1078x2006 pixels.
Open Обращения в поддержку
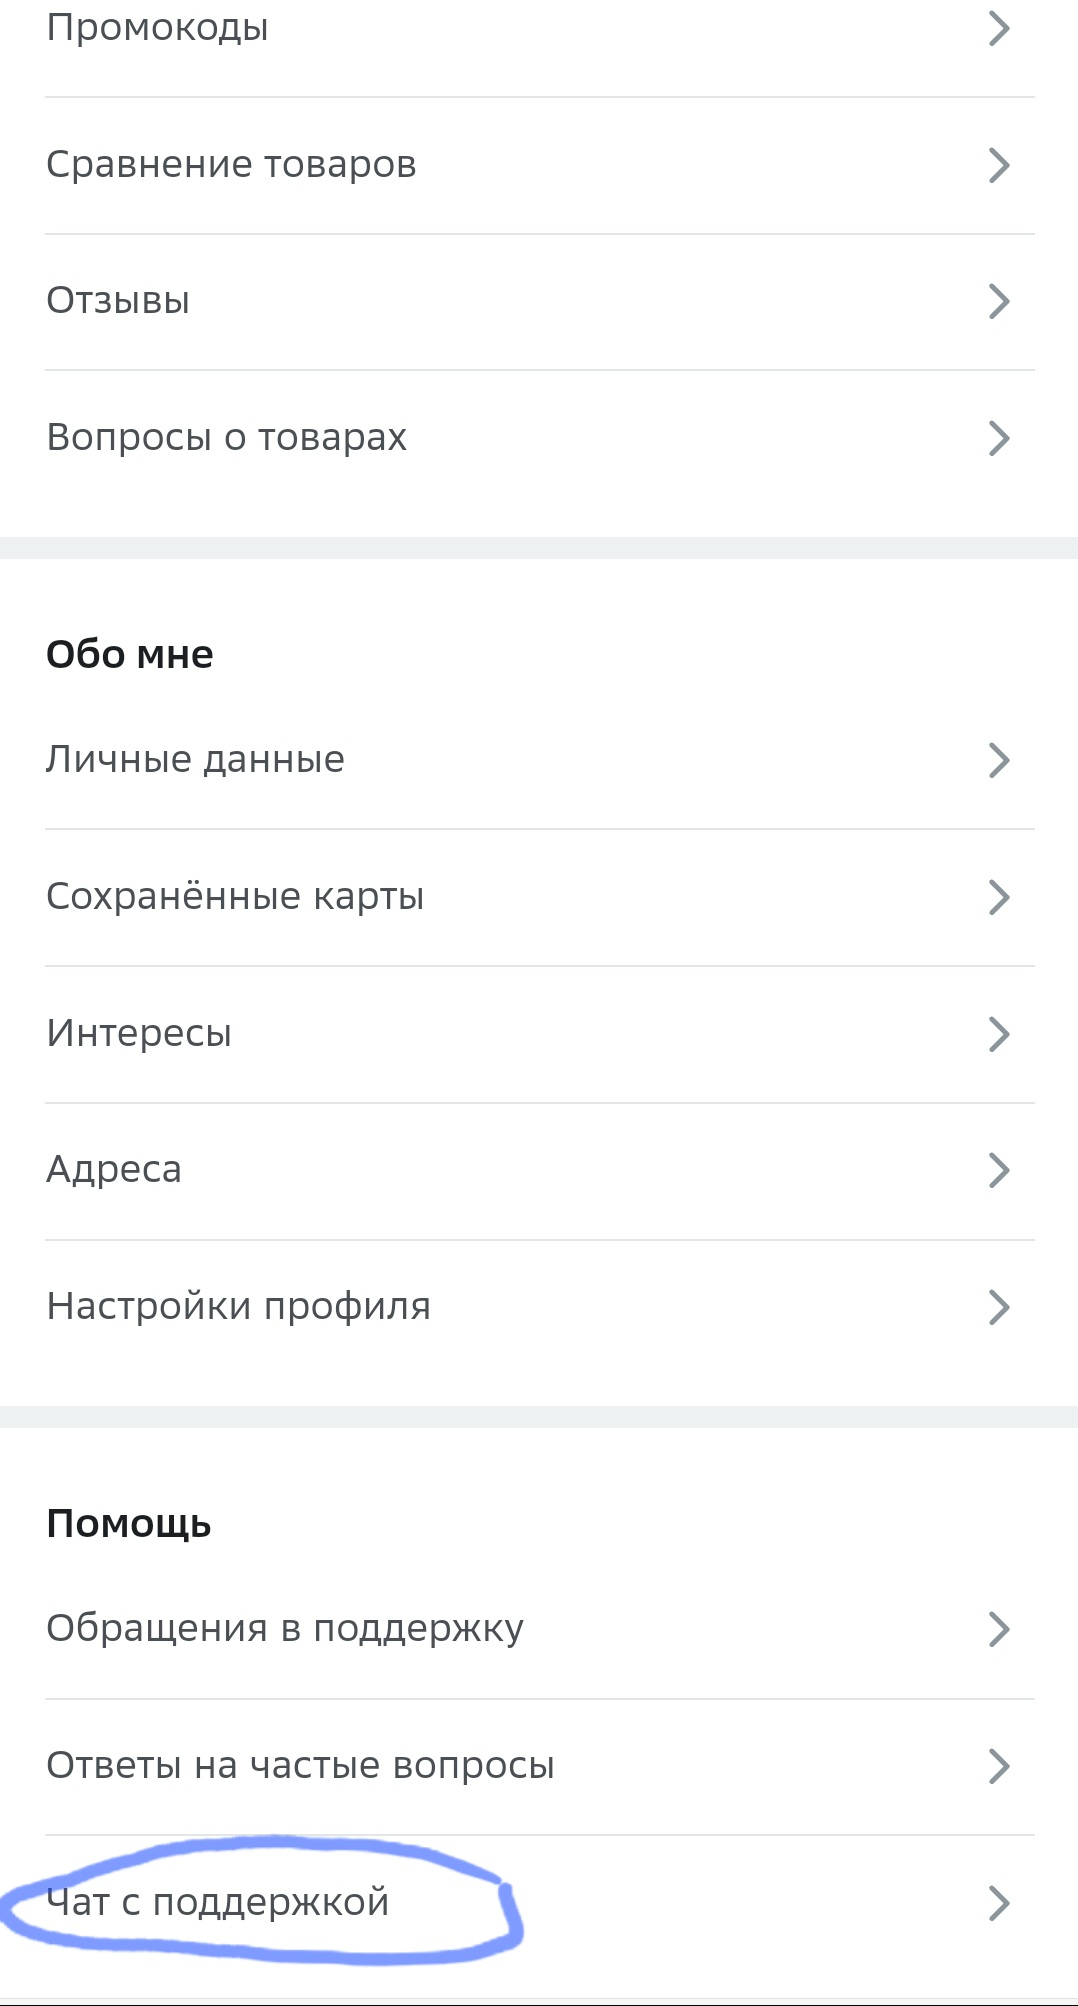[540, 1630]
